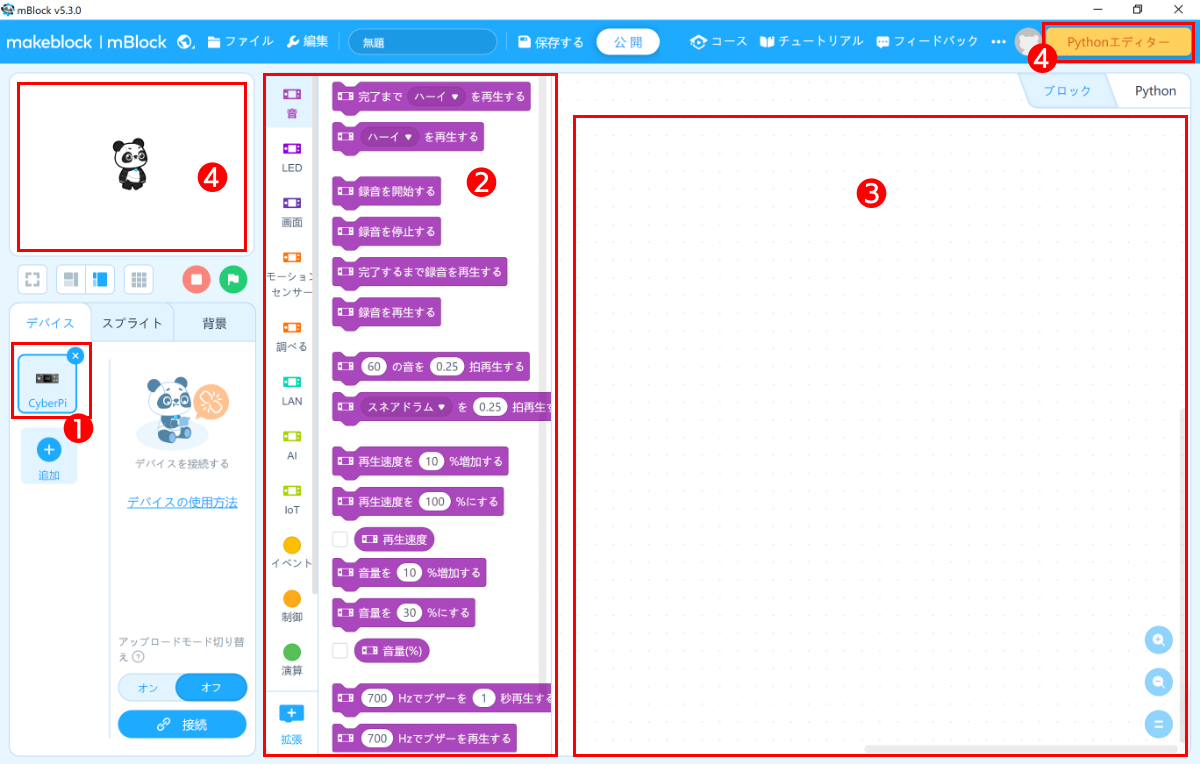Image resolution: width=1200 pixels, height=764 pixels.
Task: Open ハーイ dropdown in 完了まで block
Action: pos(438,96)
